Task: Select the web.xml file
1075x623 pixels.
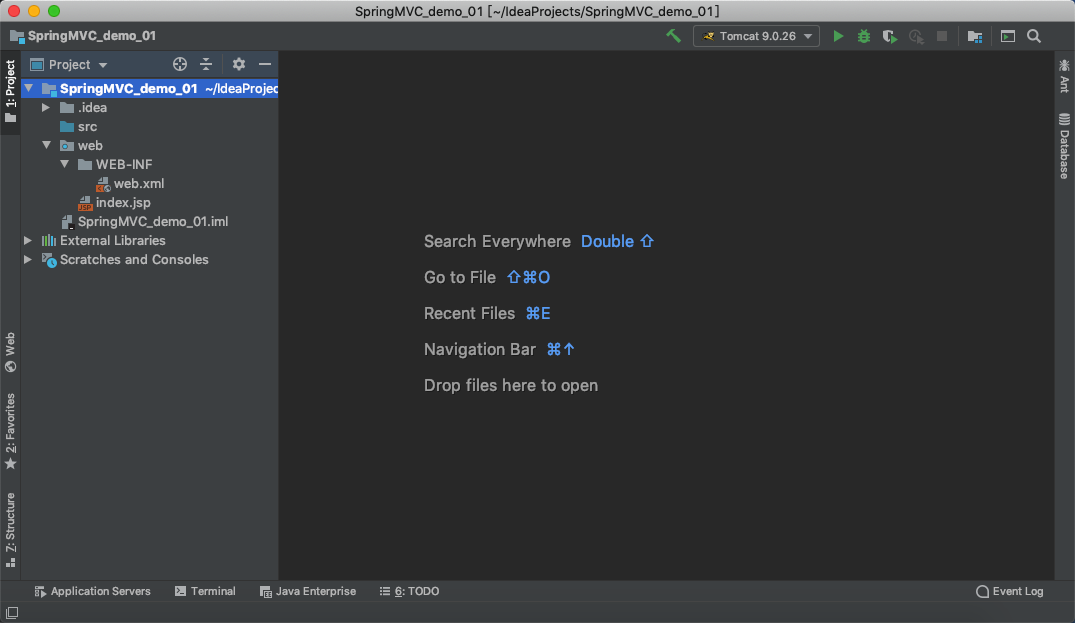Action: coord(138,184)
